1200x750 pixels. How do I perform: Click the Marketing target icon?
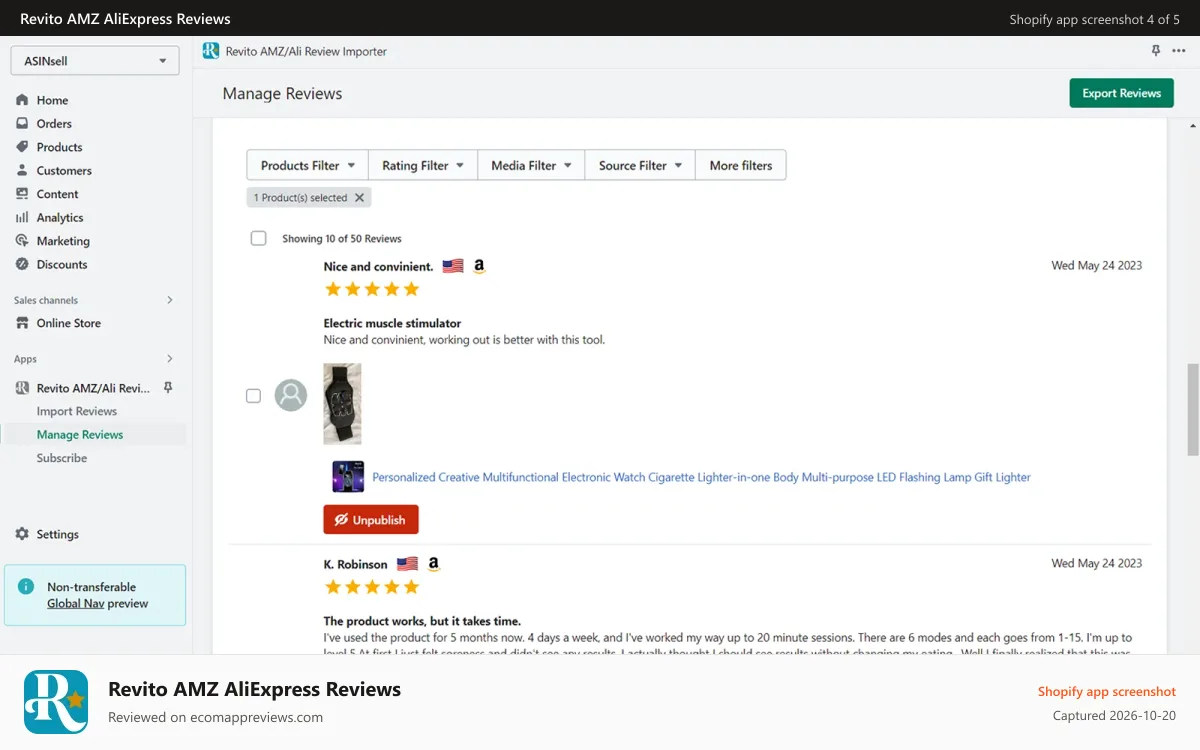pos(22,241)
